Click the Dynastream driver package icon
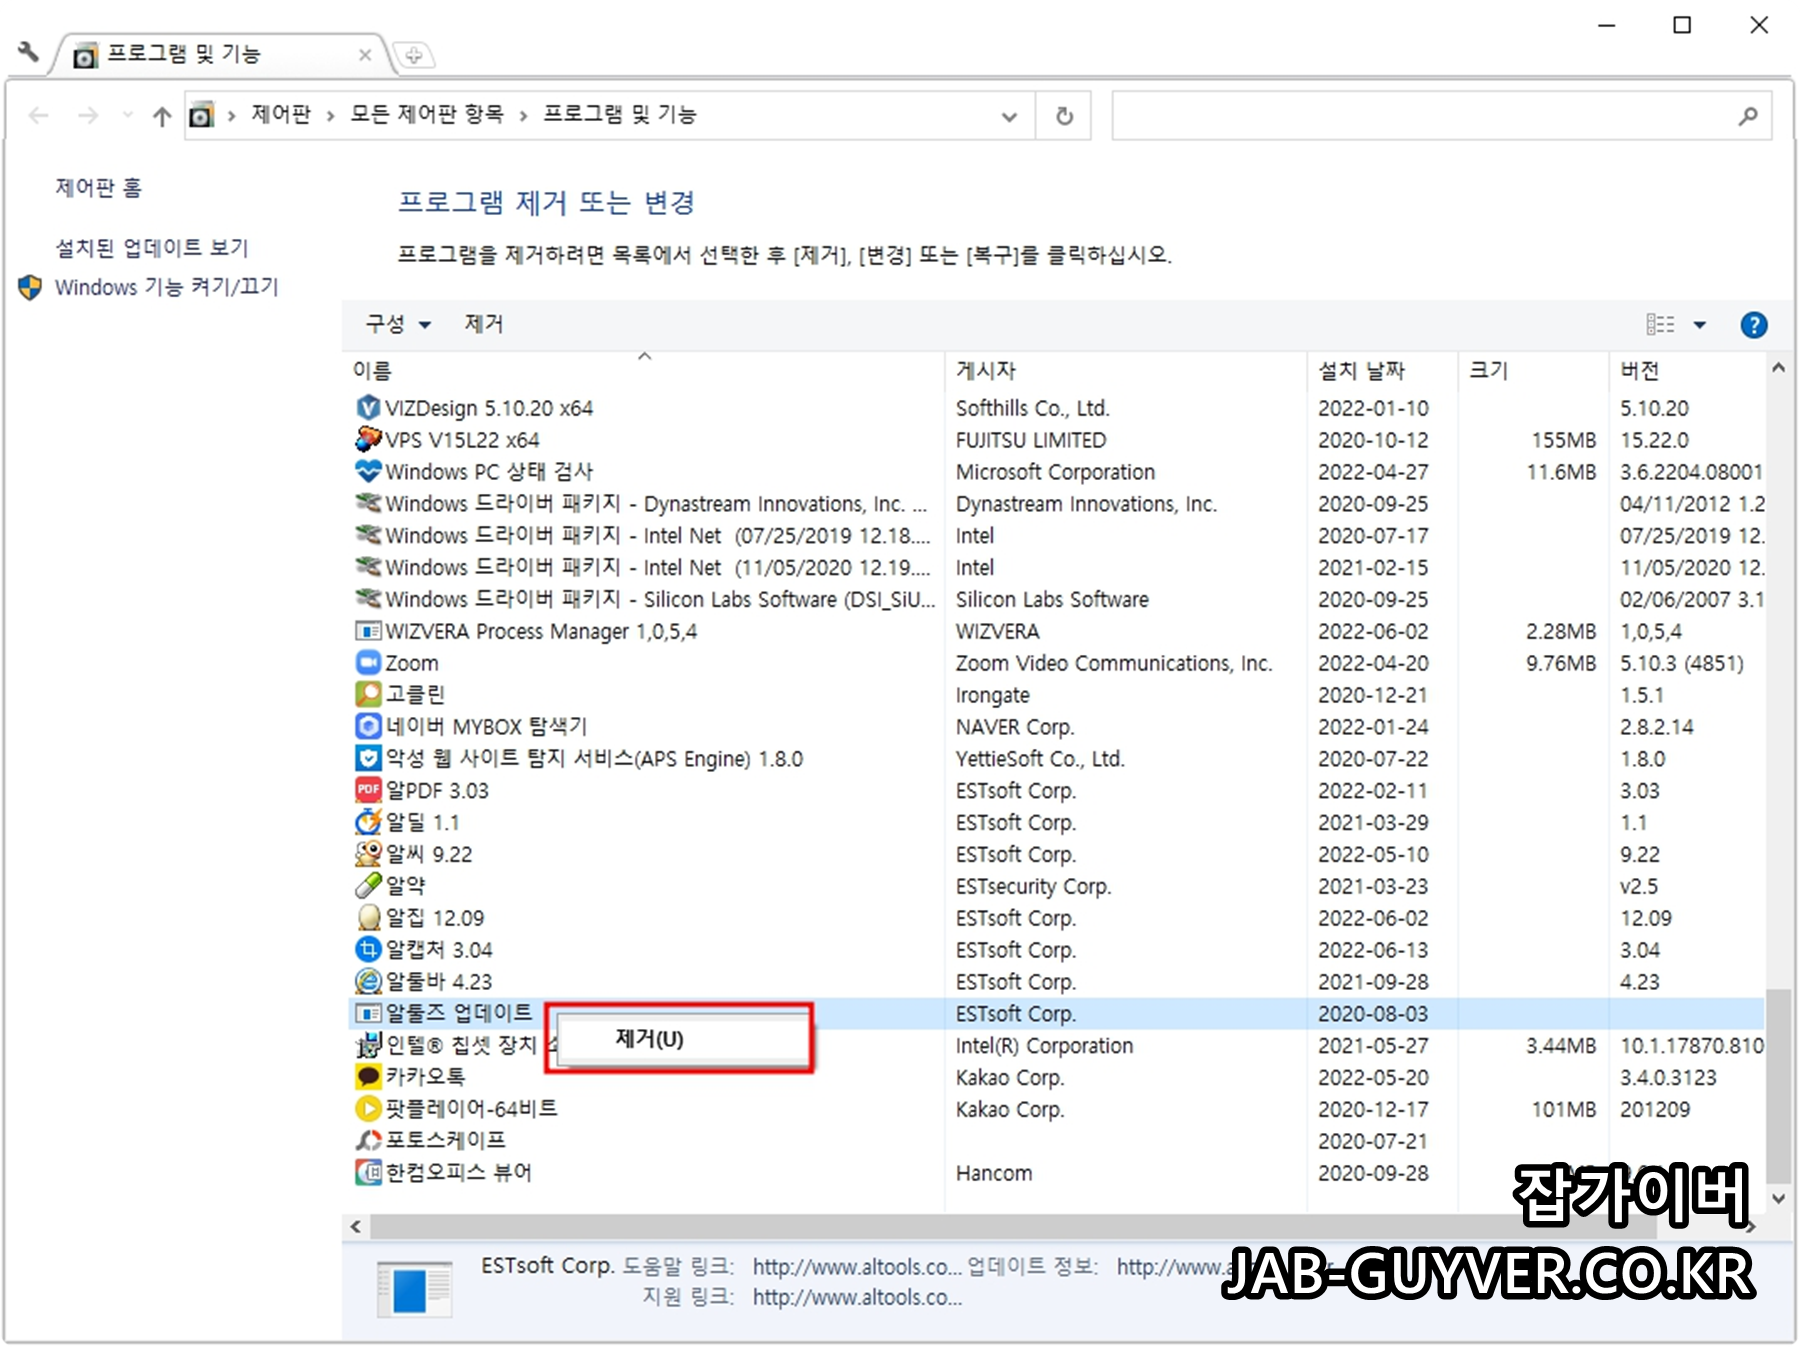The image size is (1800, 1347). click(x=368, y=504)
